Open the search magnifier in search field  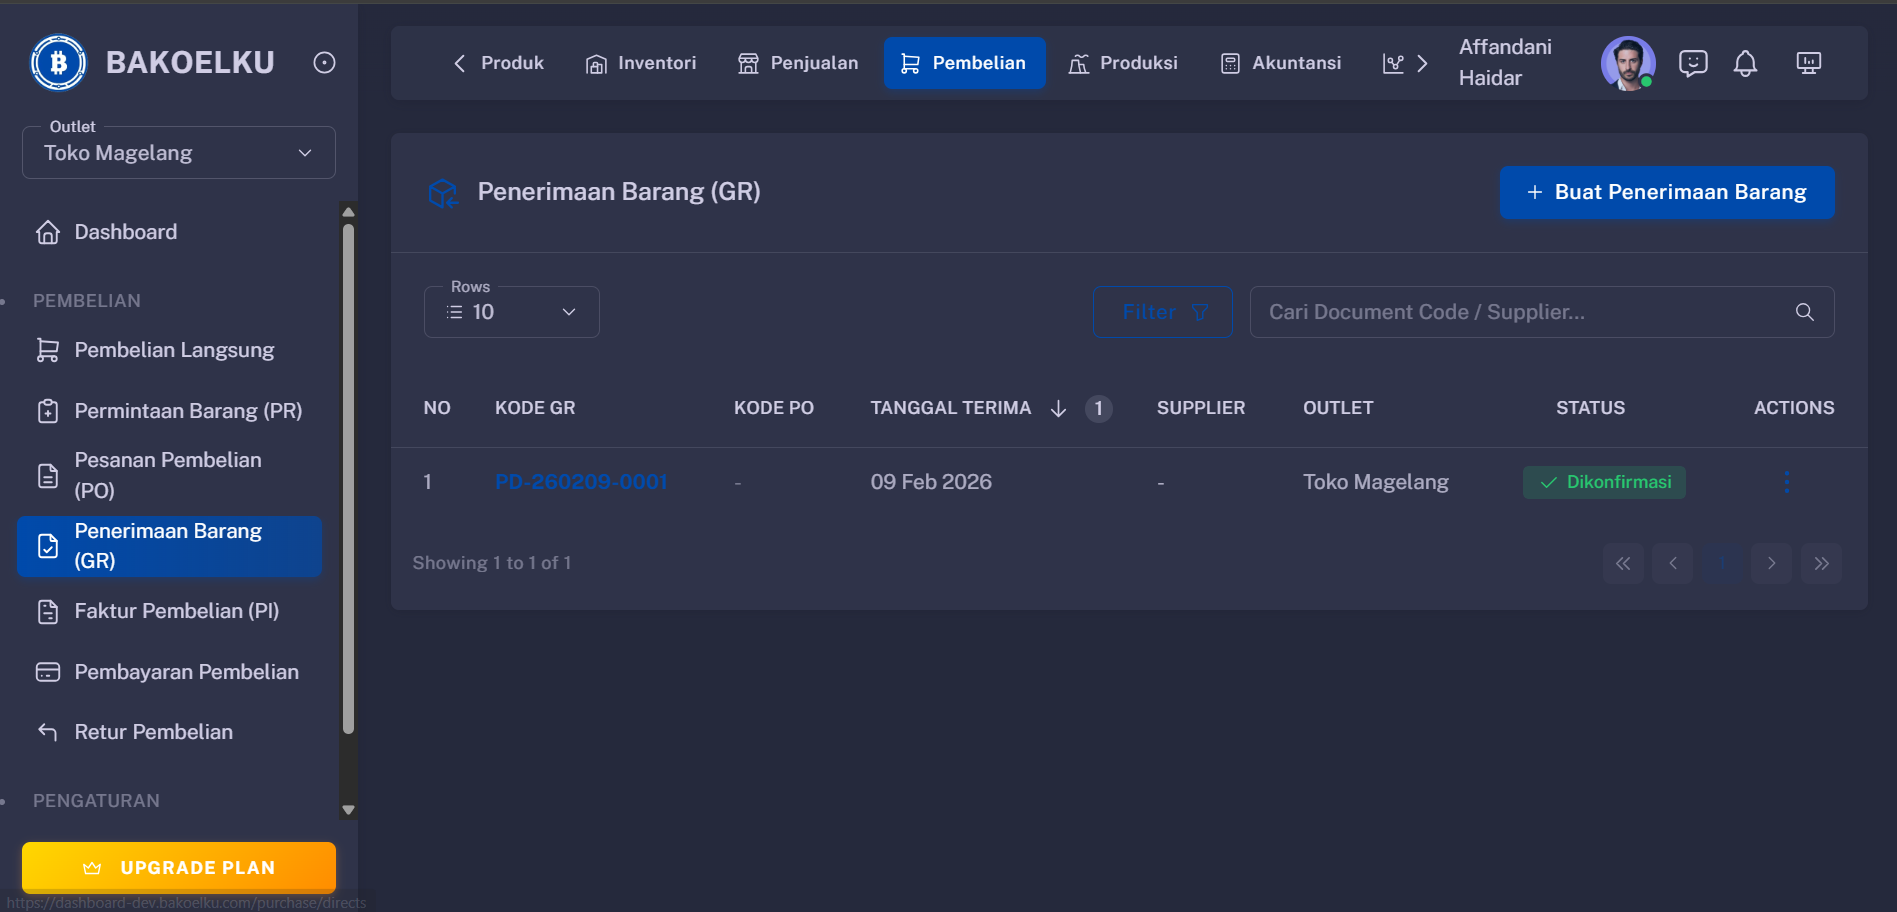click(1804, 311)
